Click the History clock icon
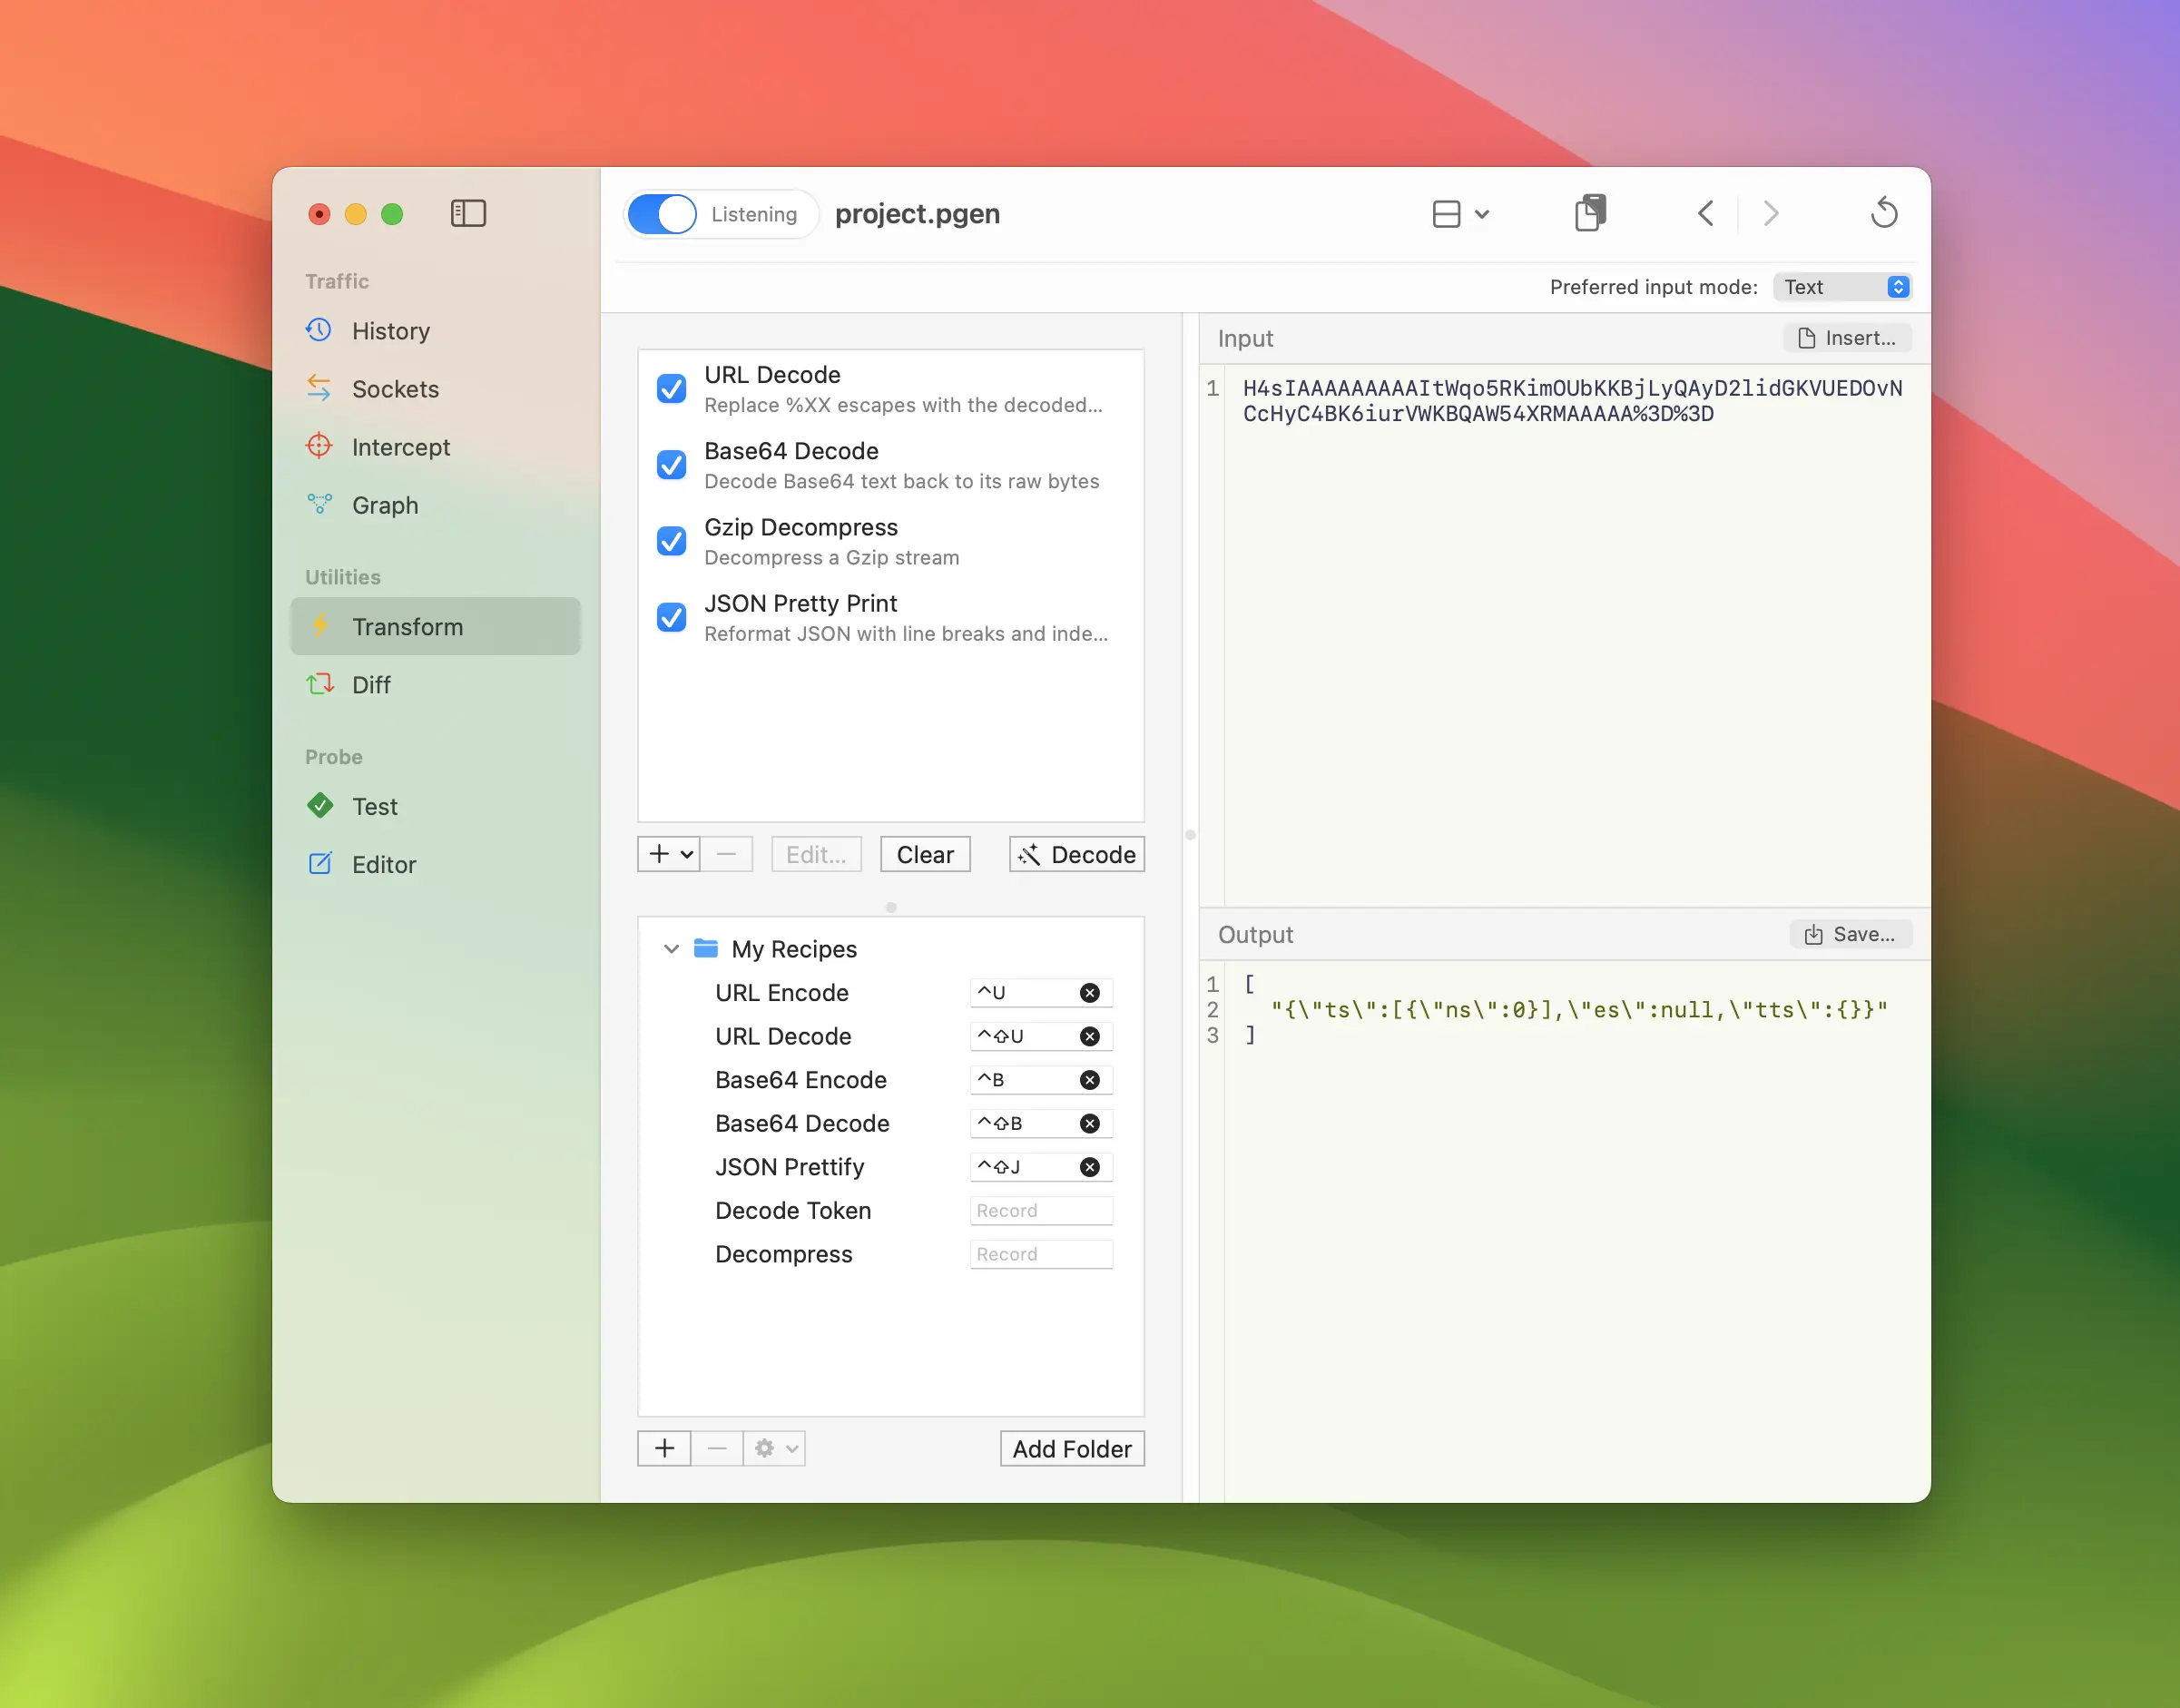This screenshot has width=2180, height=1708. pyautogui.click(x=319, y=330)
